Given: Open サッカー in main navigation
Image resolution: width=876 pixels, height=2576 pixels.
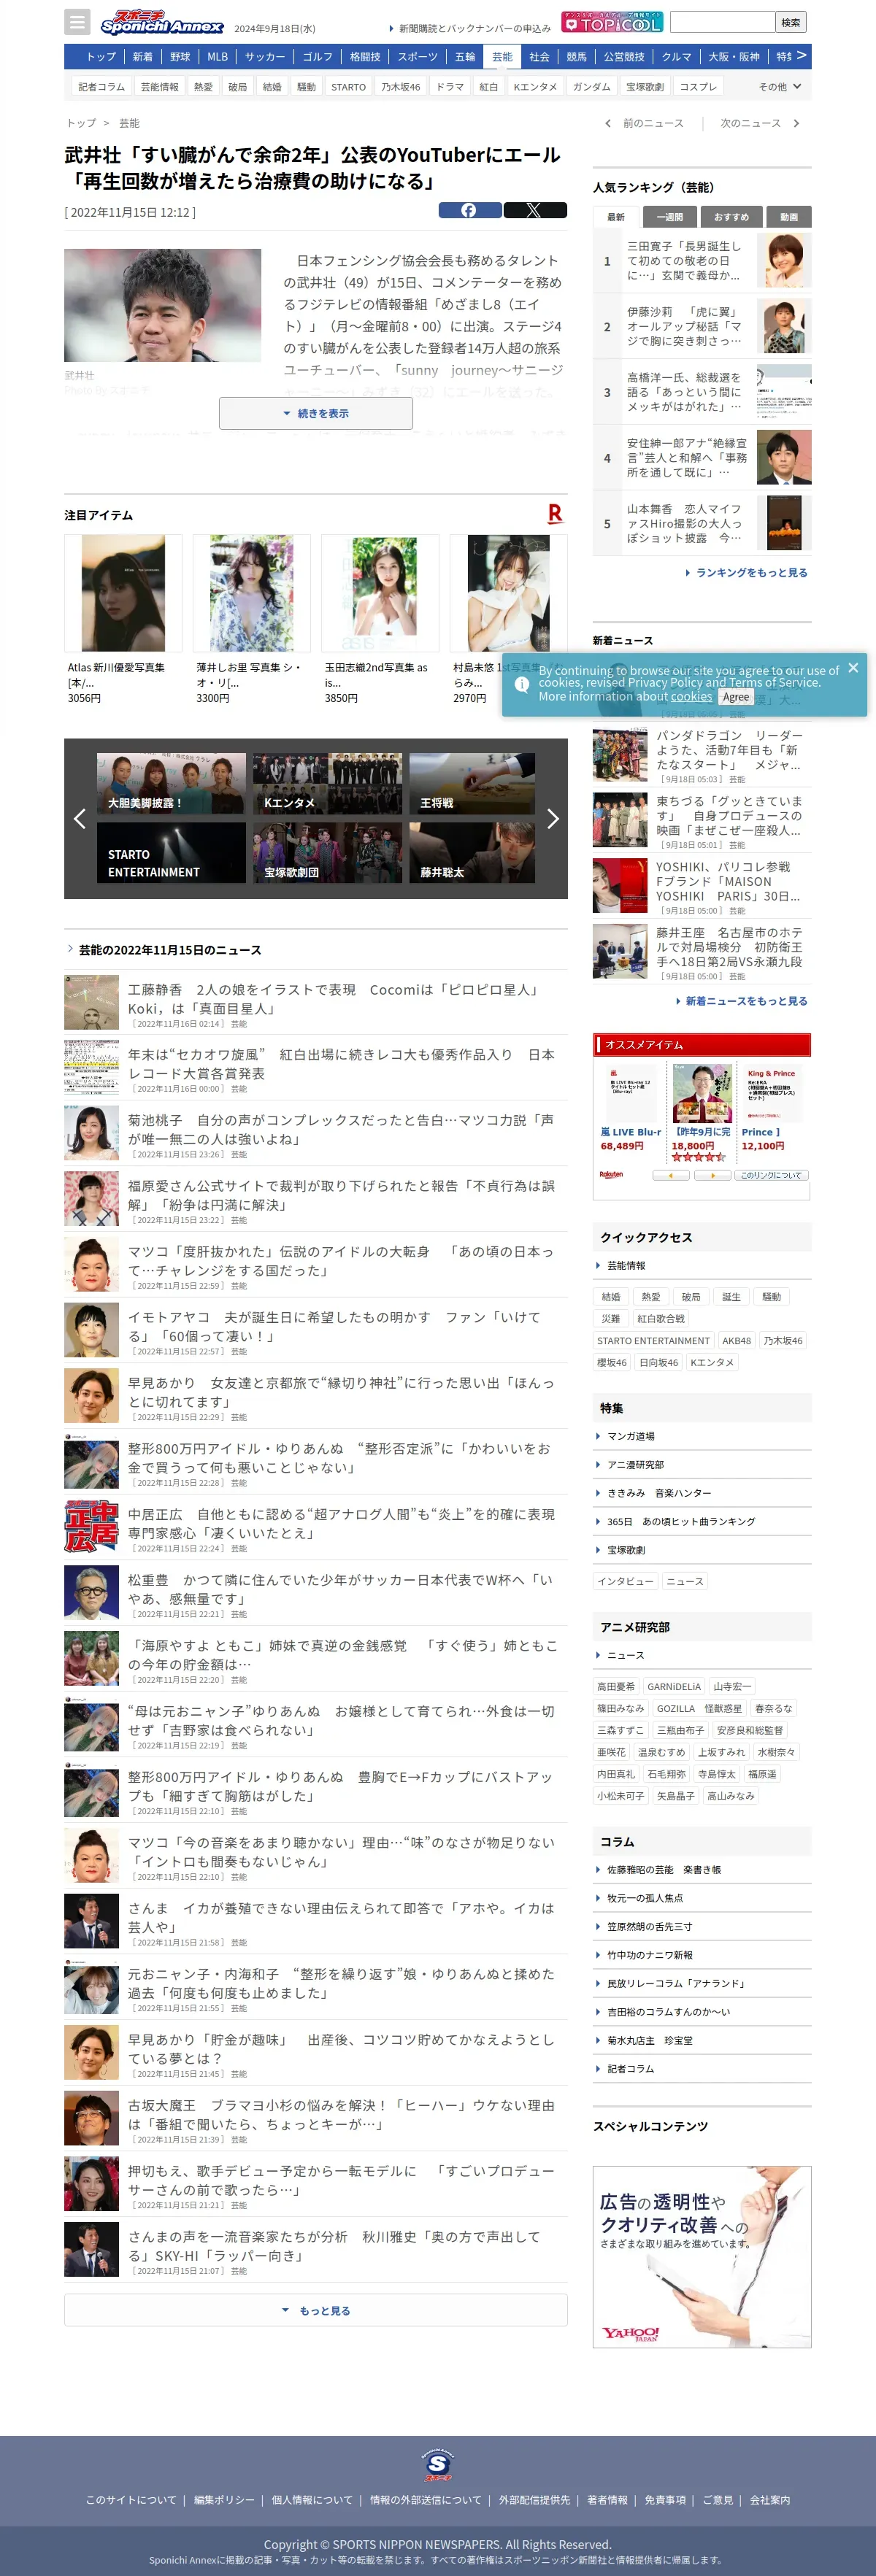Looking at the screenshot, I should tap(265, 57).
